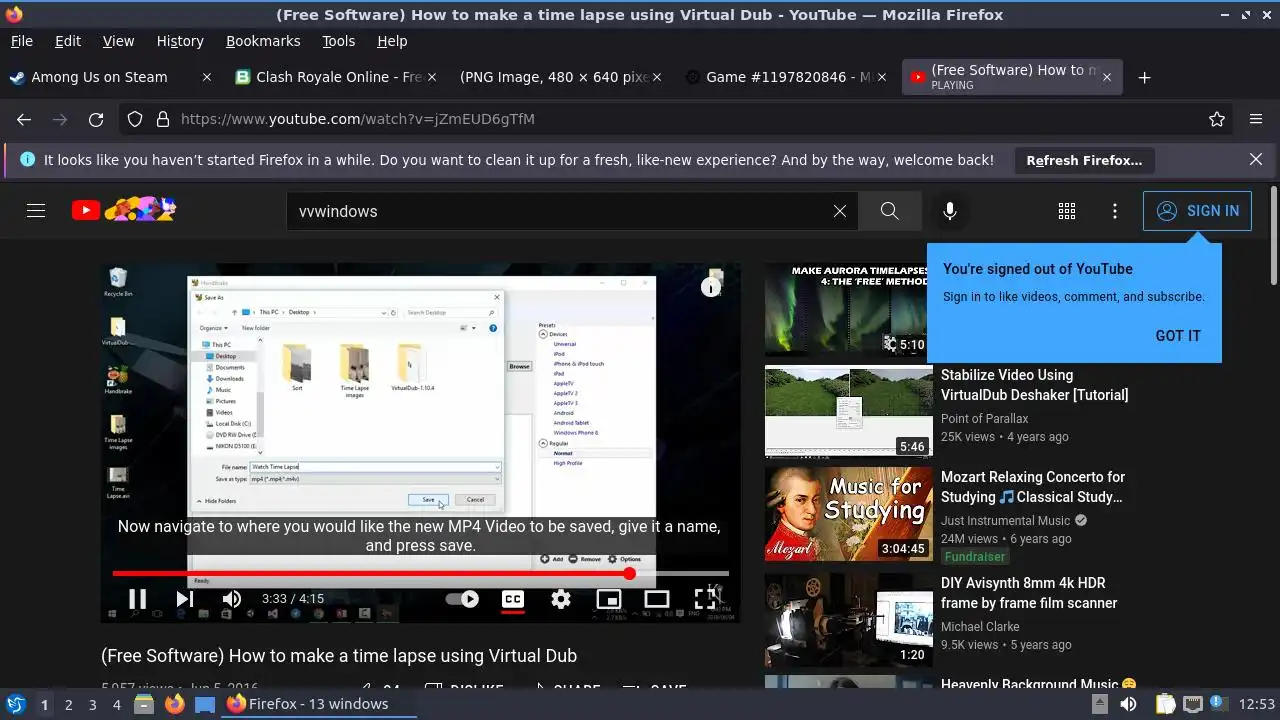Search with your voice microphone

click(950, 211)
